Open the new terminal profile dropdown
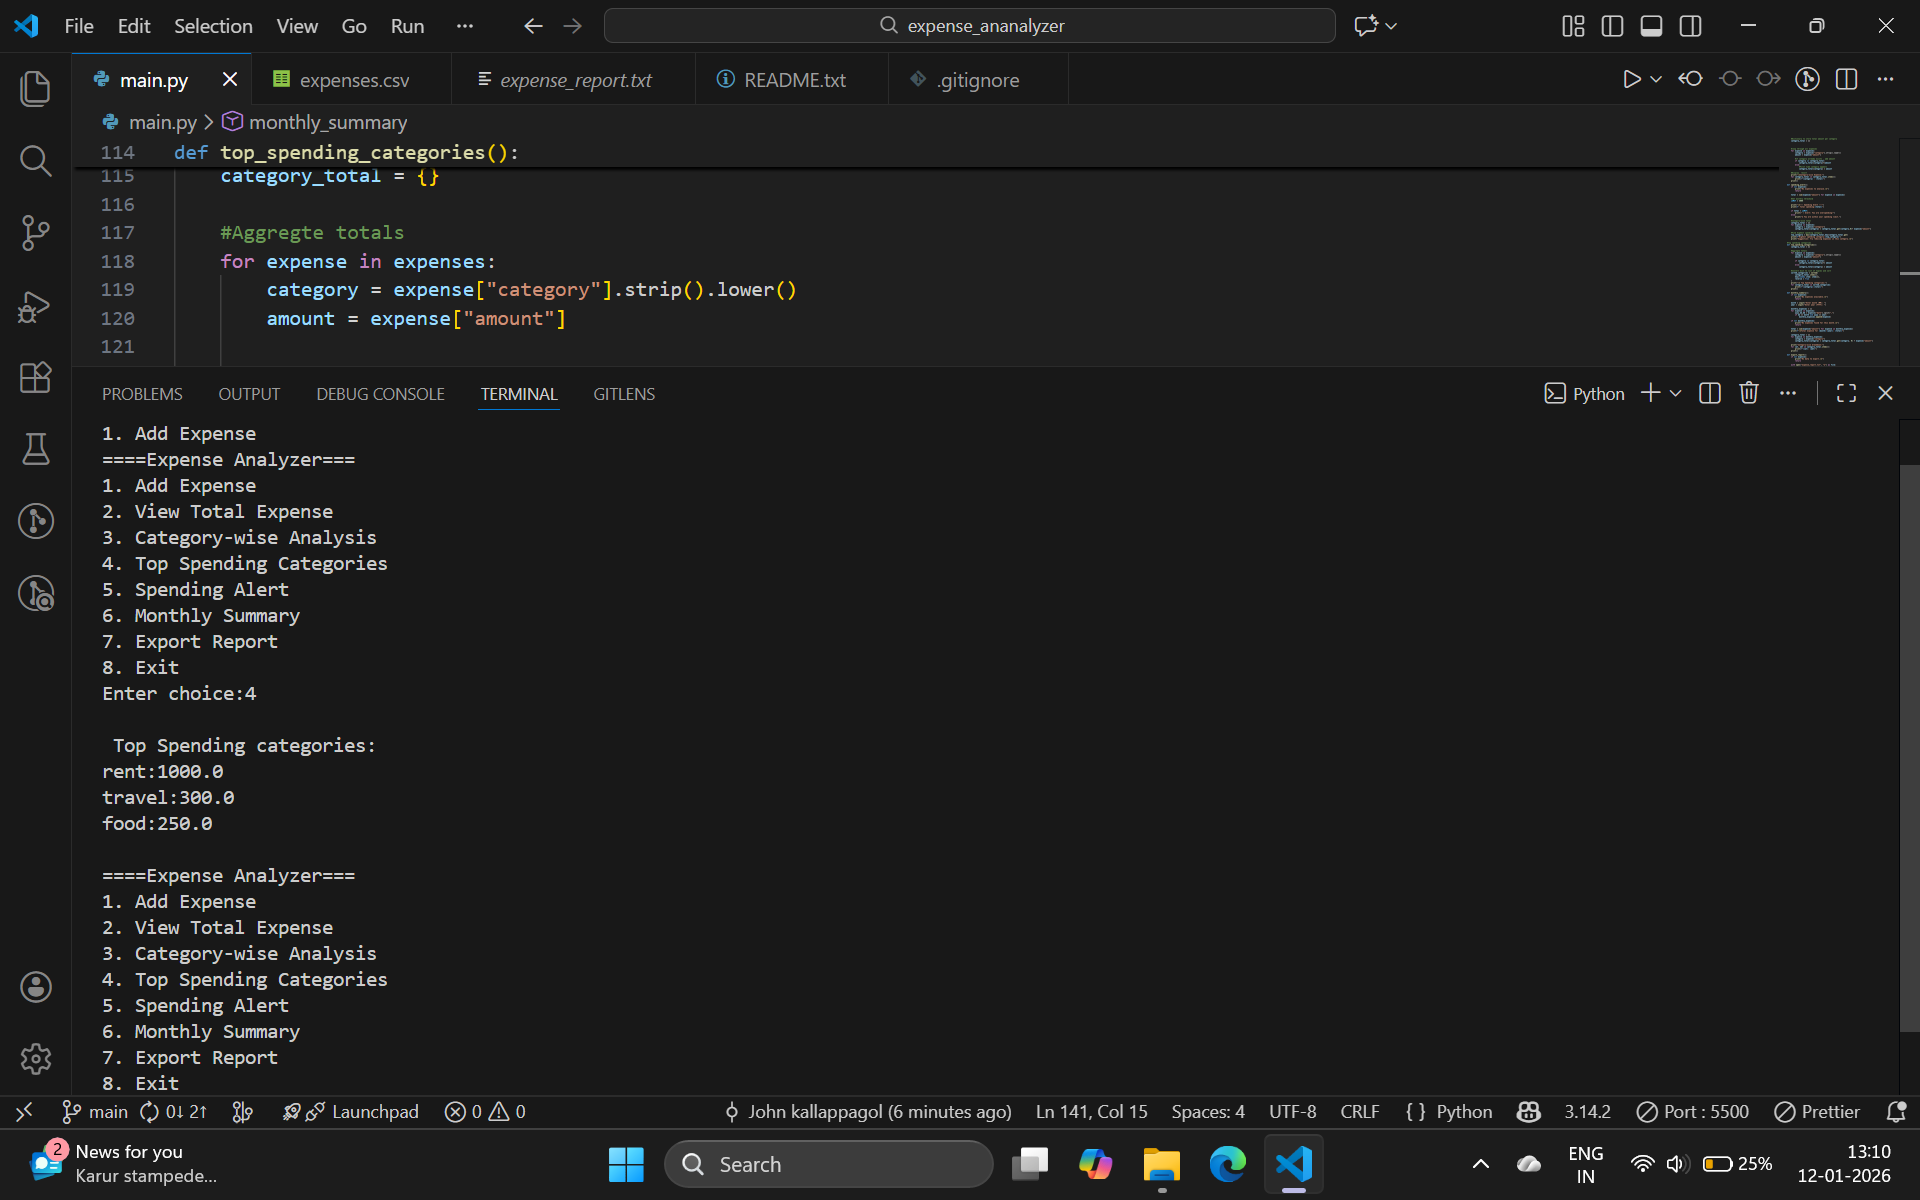The height and width of the screenshot is (1200, 1920). click(x=1673, y=392)
